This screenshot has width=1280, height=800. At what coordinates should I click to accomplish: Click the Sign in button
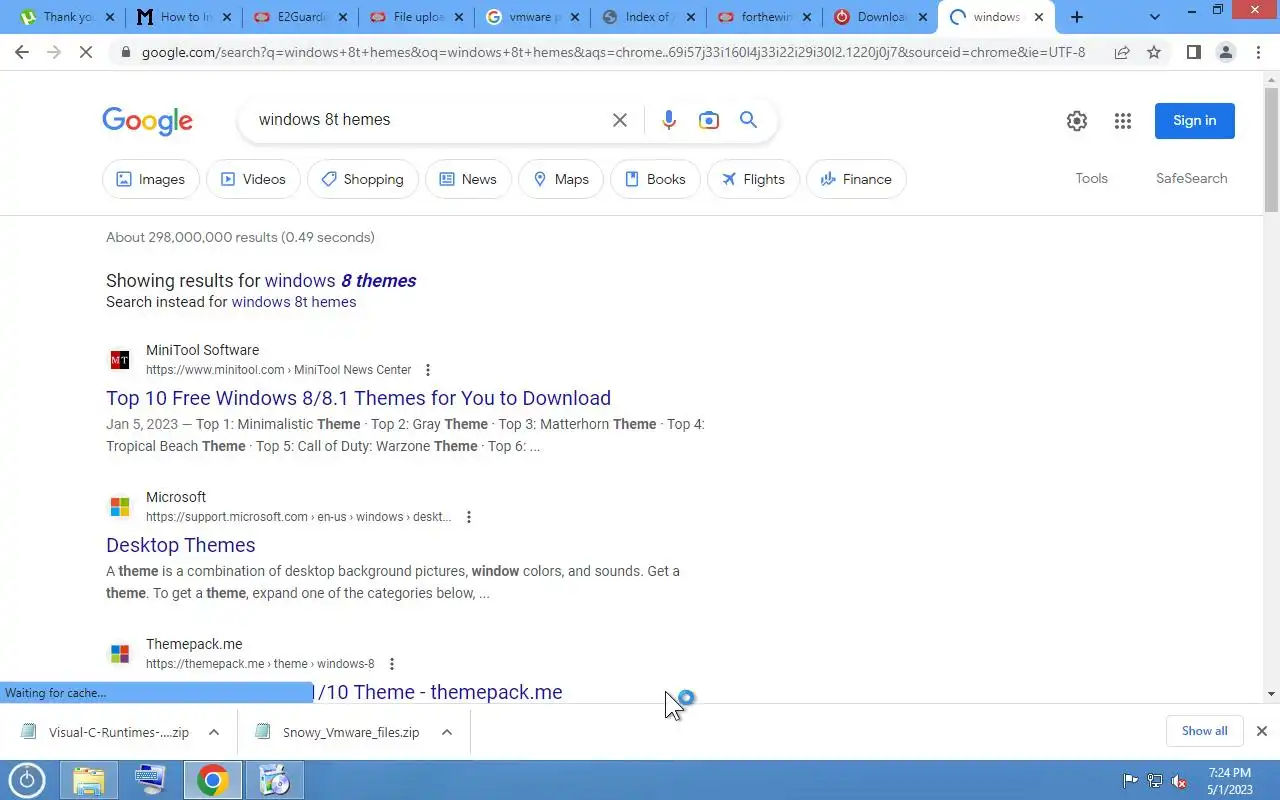click(x=1194, y=121)
